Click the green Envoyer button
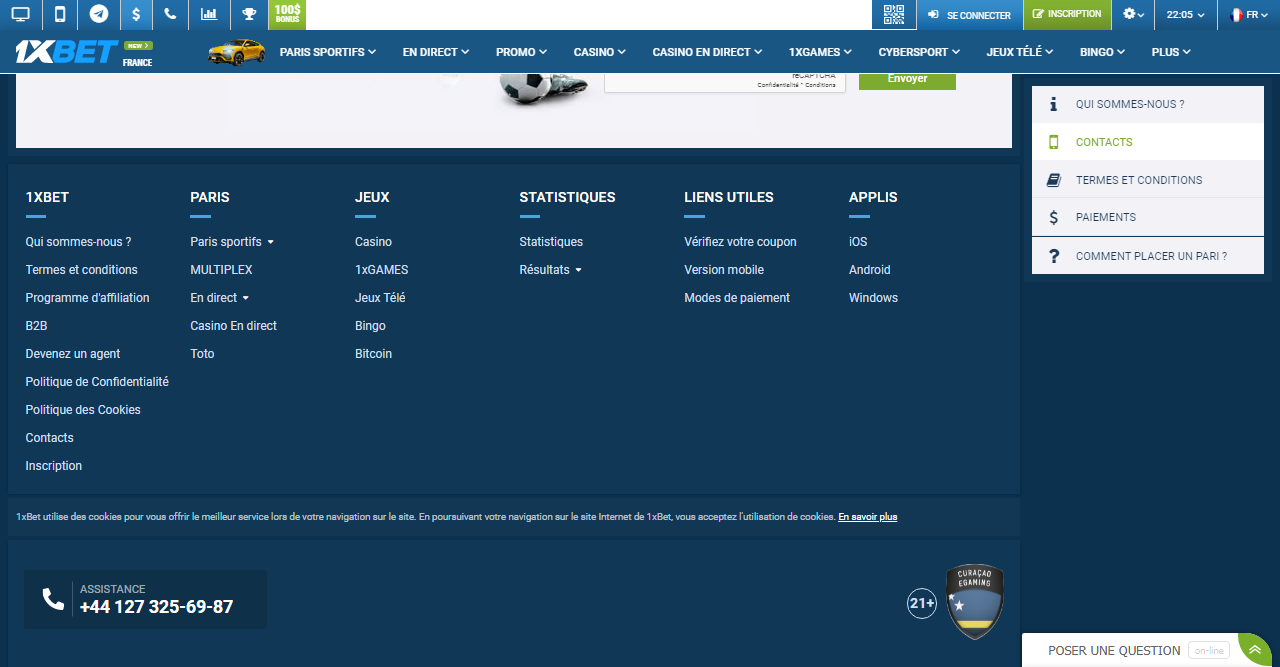The image size is (1280, 667). [907, 79]
